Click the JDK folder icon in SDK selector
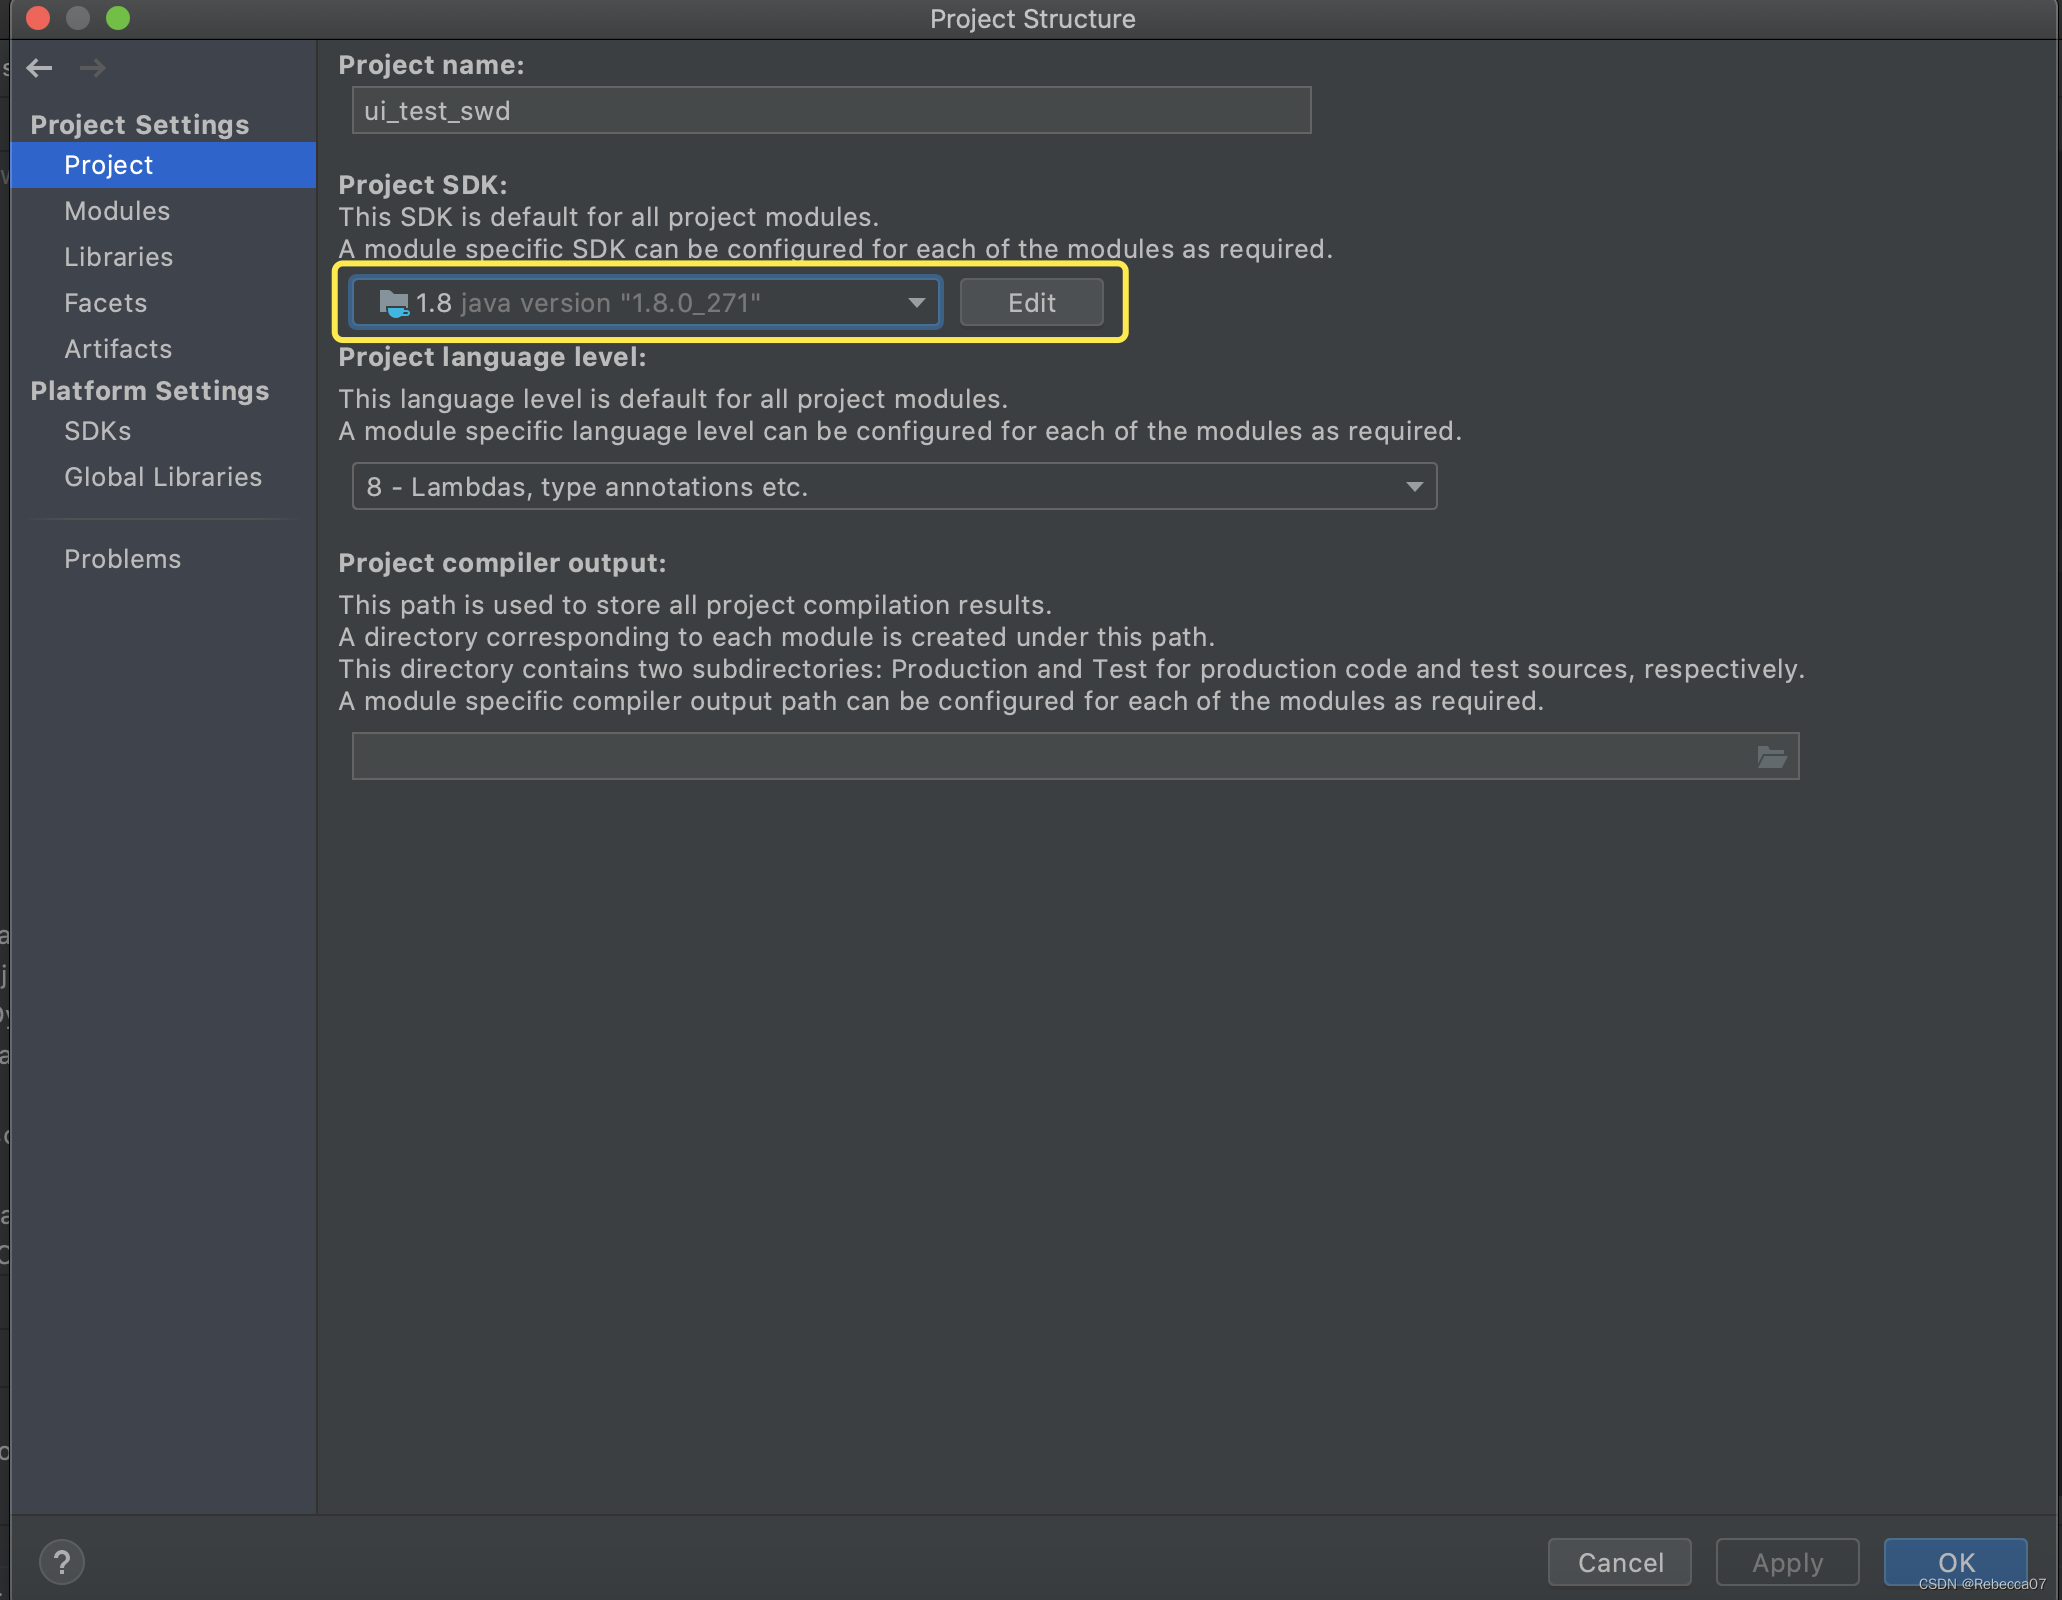The width and height of the screenshot is (2062, 1600). pyautogui.click(x=393, y=303)
